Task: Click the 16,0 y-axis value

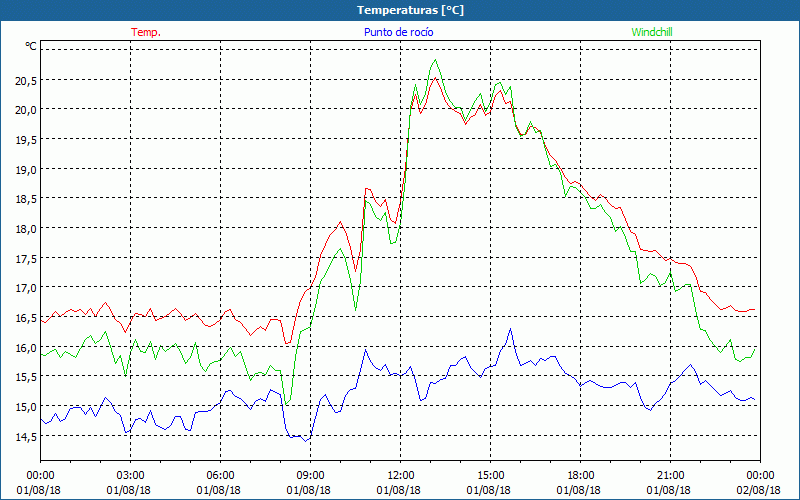Action: click(26, 347)
